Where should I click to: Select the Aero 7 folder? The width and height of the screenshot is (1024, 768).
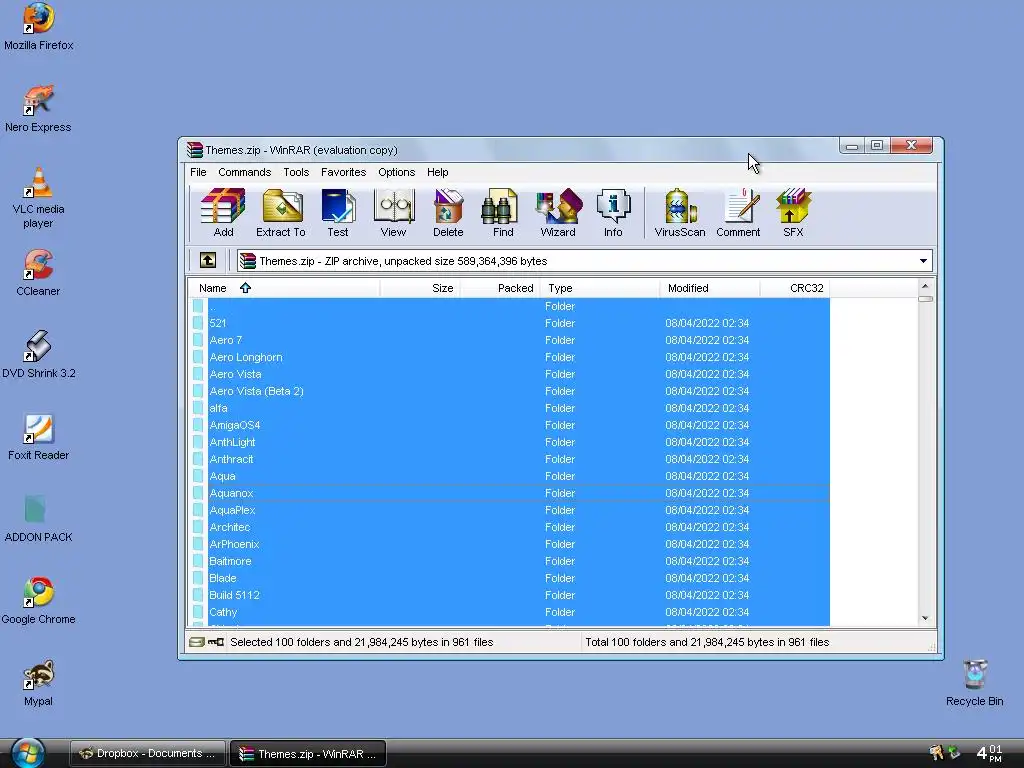[509, 340]
